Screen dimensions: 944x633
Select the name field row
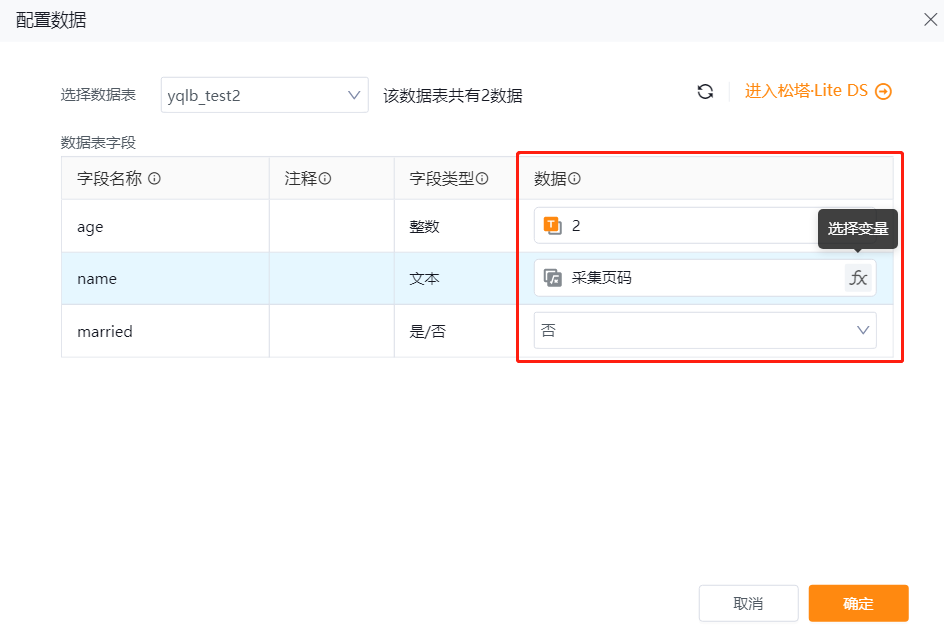click(165, 279)
